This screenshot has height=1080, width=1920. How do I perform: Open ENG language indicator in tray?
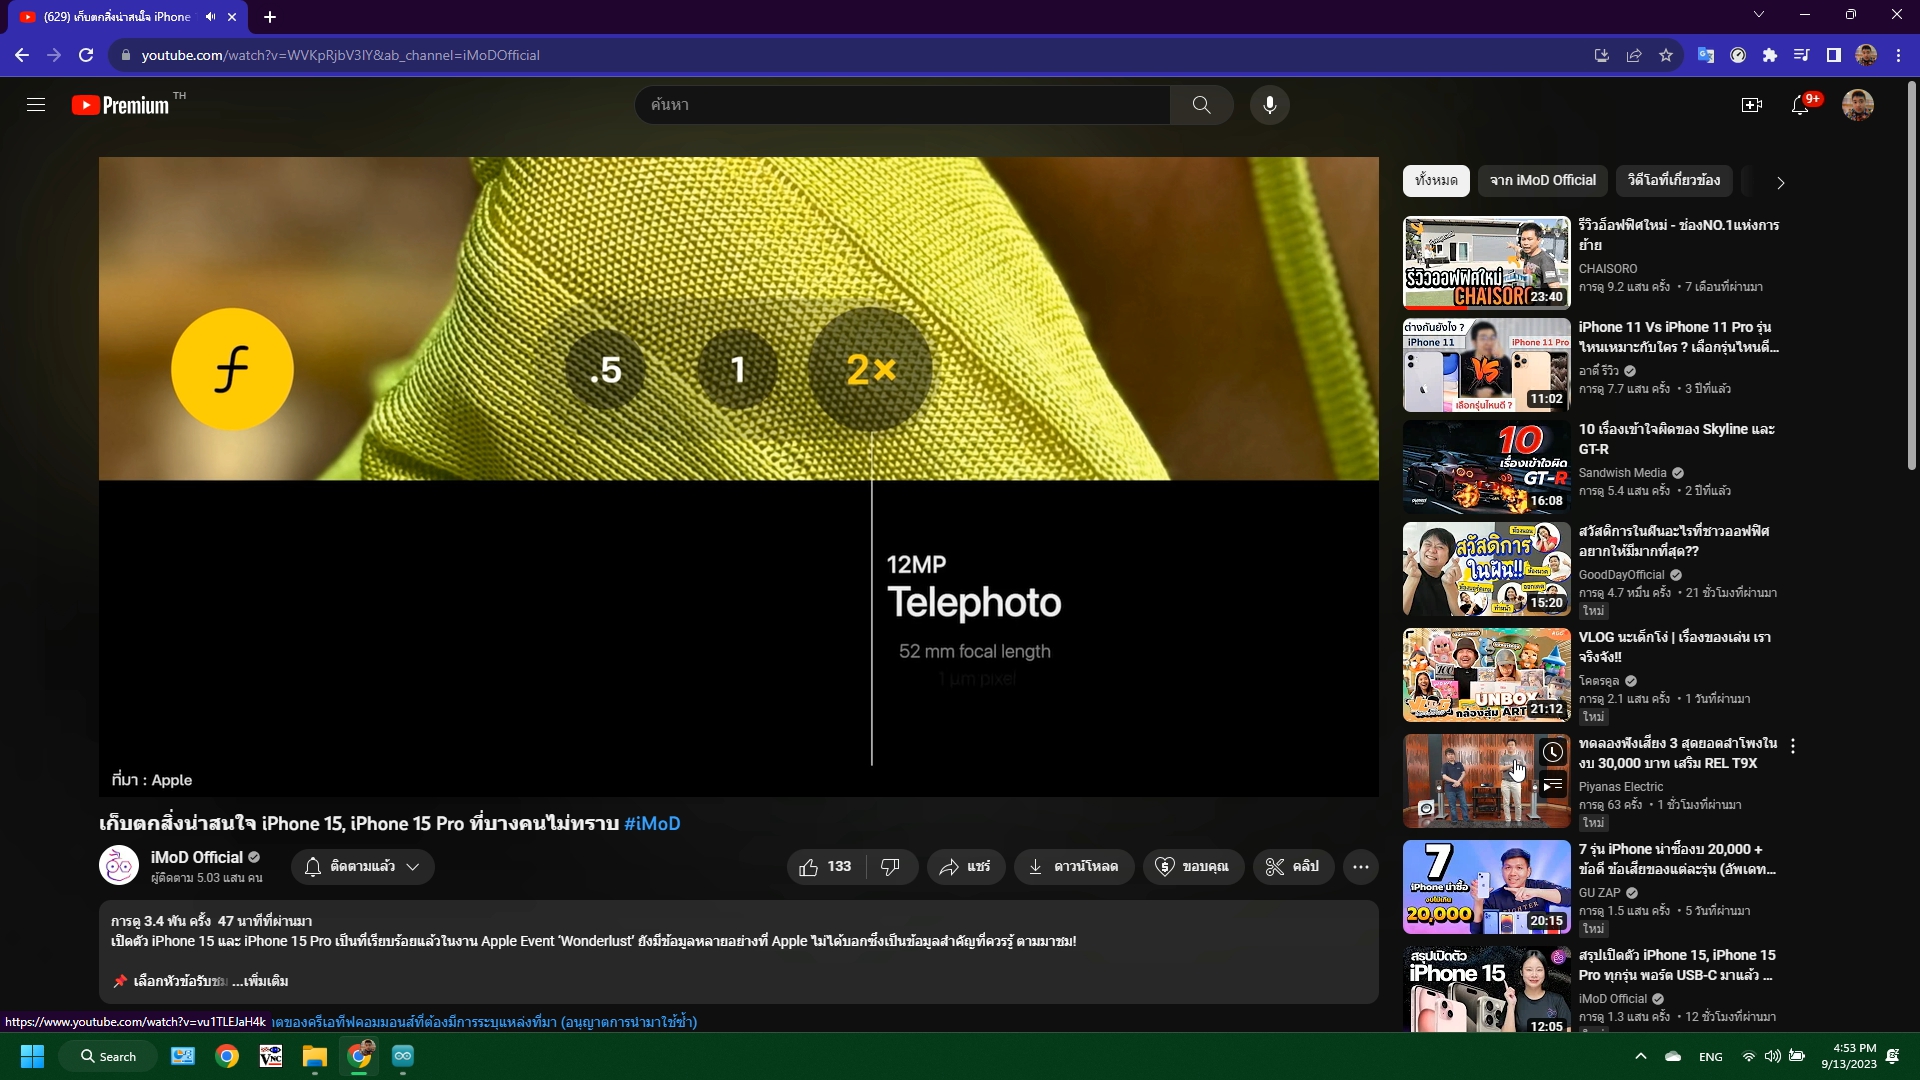[x=1710, y=1056]
